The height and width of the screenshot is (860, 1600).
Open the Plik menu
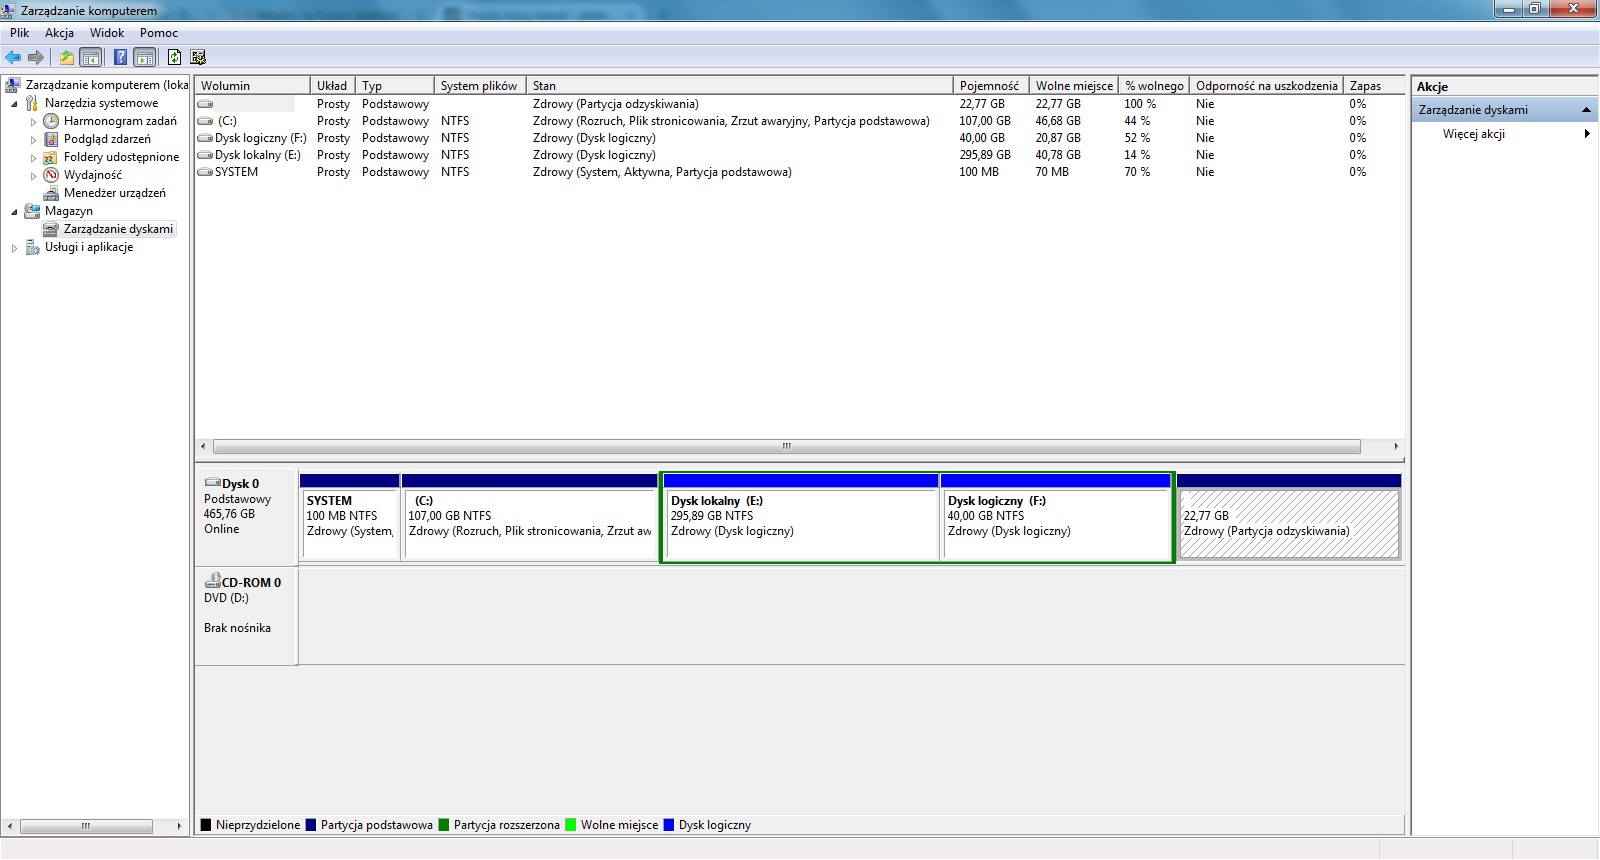coord(20,33)
